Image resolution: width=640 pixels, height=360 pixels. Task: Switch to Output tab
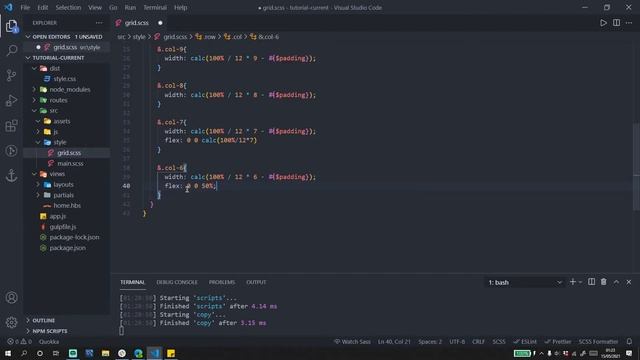click(256, 282)
